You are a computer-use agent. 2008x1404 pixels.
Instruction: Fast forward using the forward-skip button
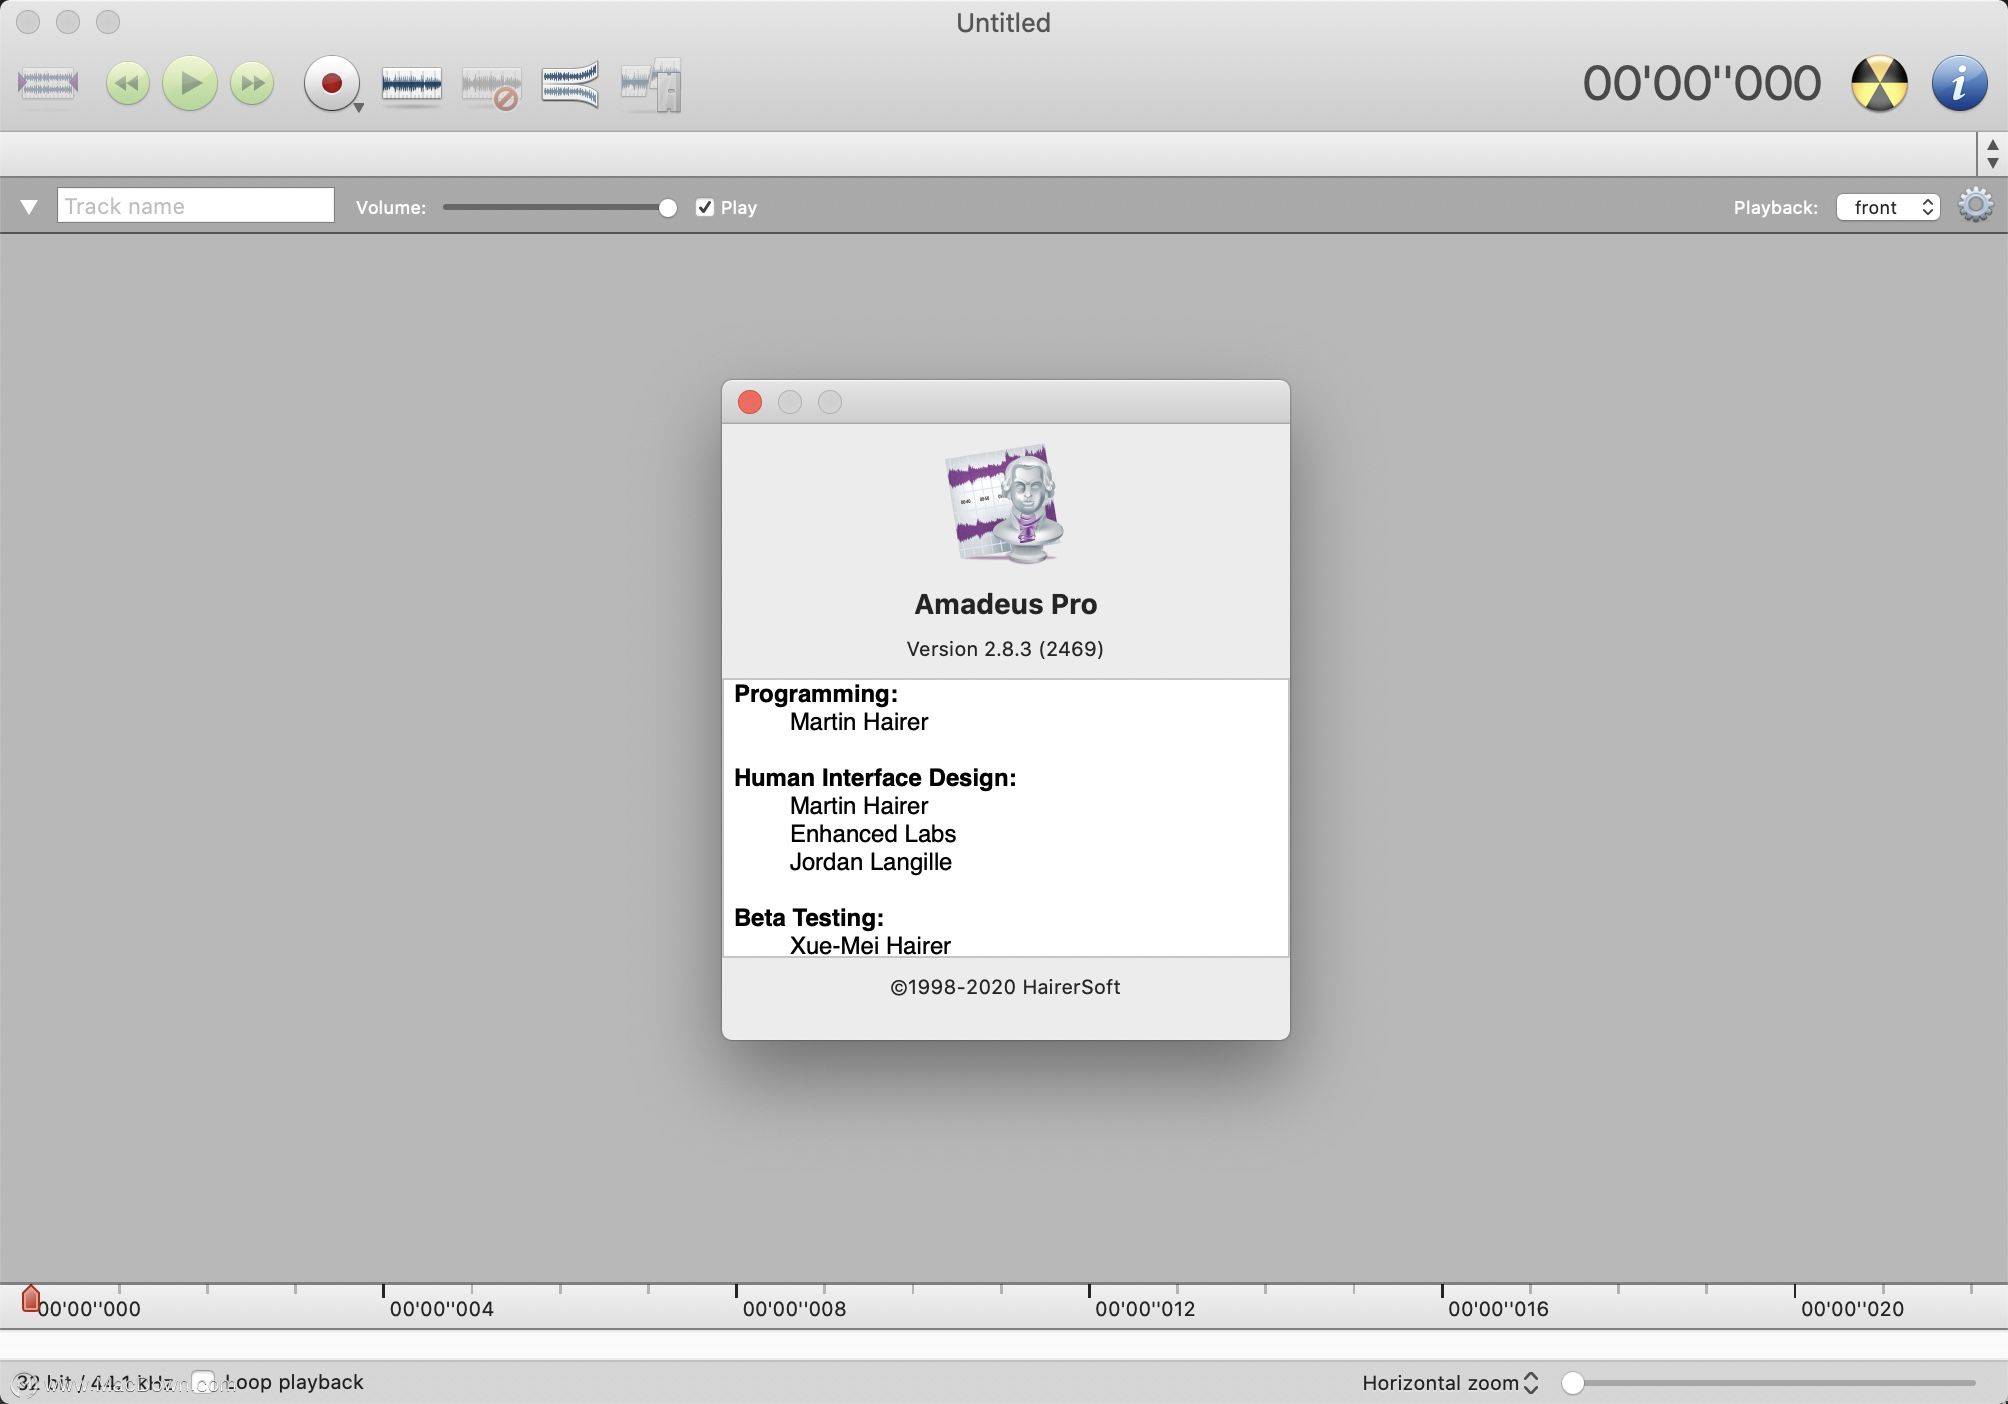[x=250, y=83]
